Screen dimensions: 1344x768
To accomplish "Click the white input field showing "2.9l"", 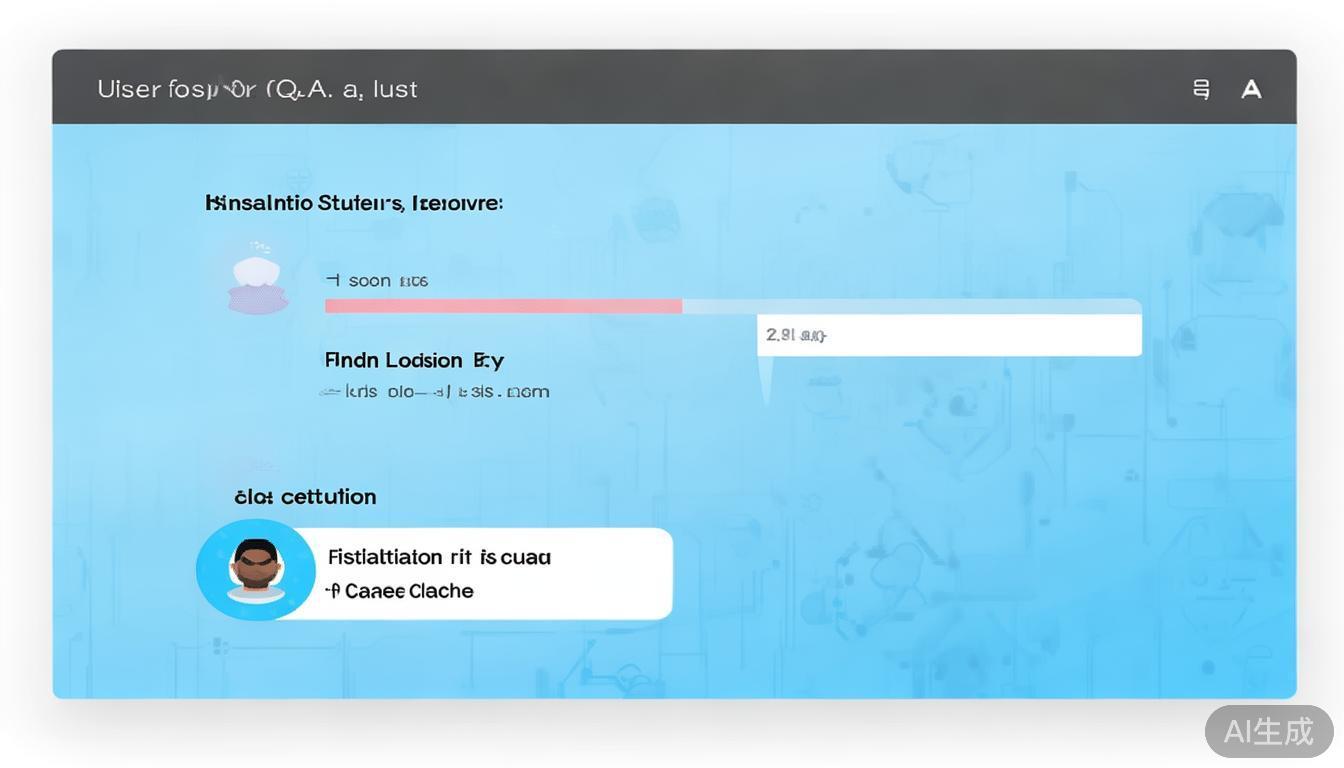I will pyautogui.click(x=948, y=335).
